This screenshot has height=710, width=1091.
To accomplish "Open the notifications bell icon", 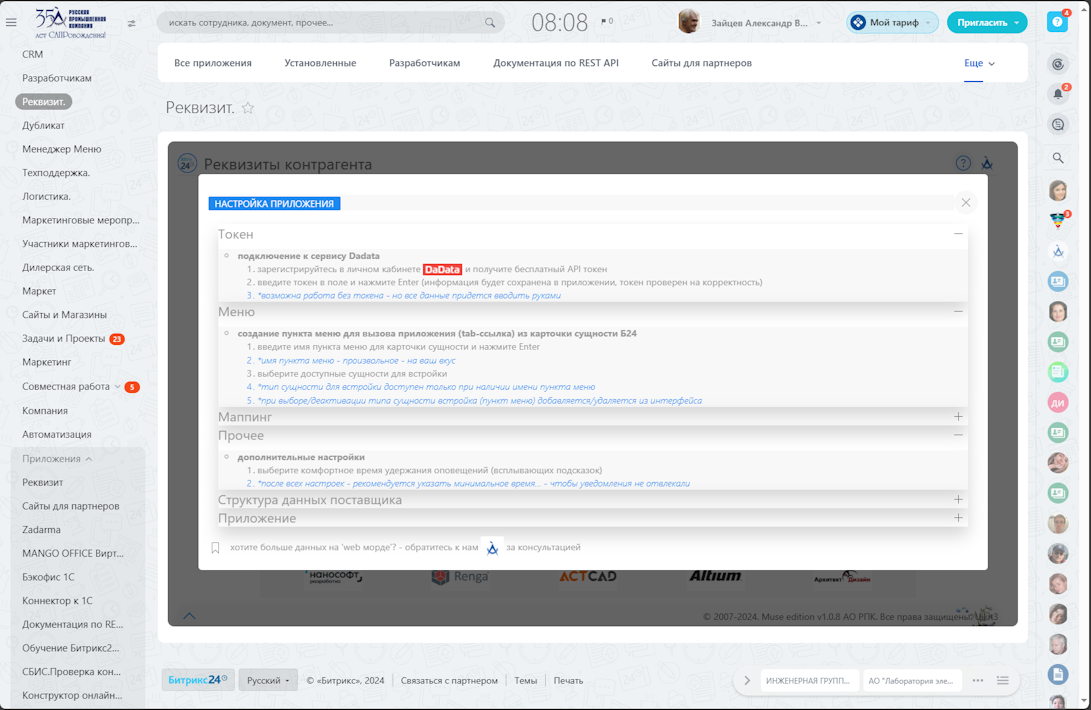I will pos(1058,94).
